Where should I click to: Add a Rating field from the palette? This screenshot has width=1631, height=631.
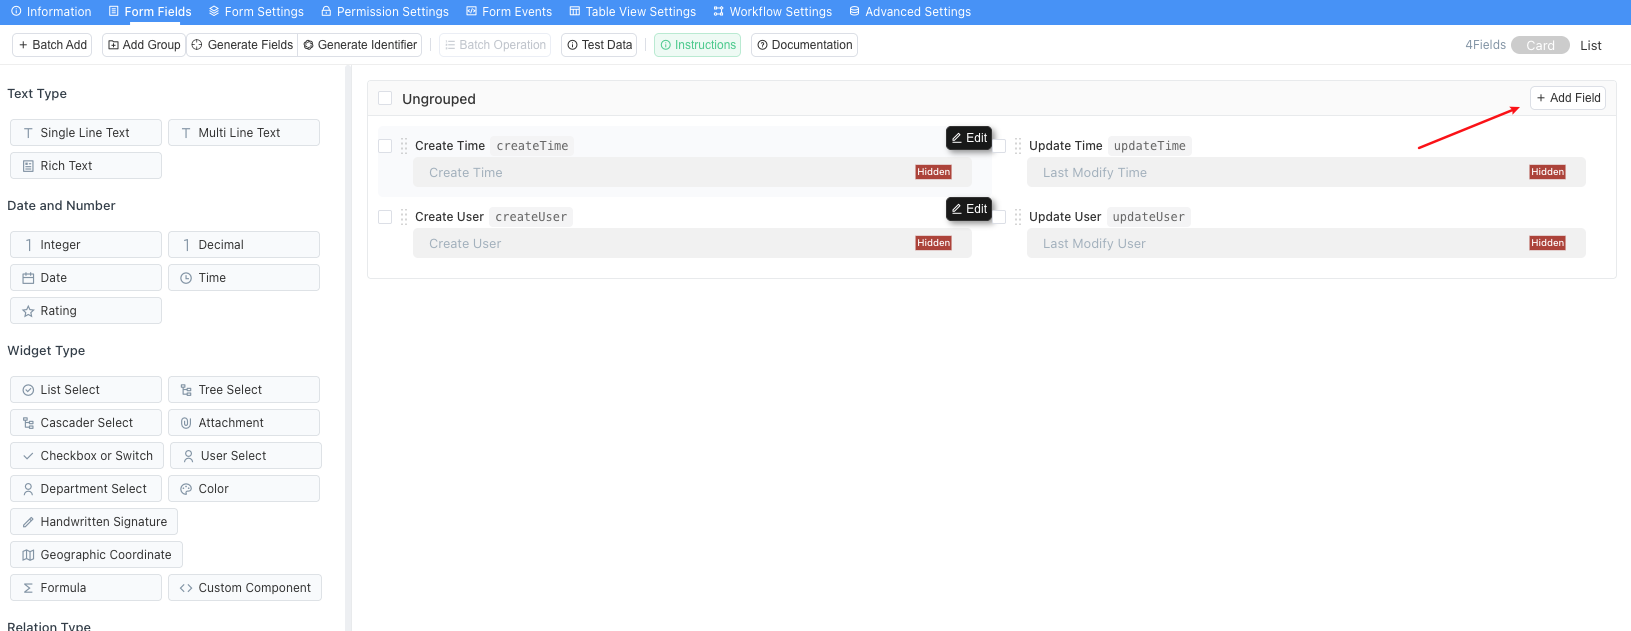pos(85,311)
